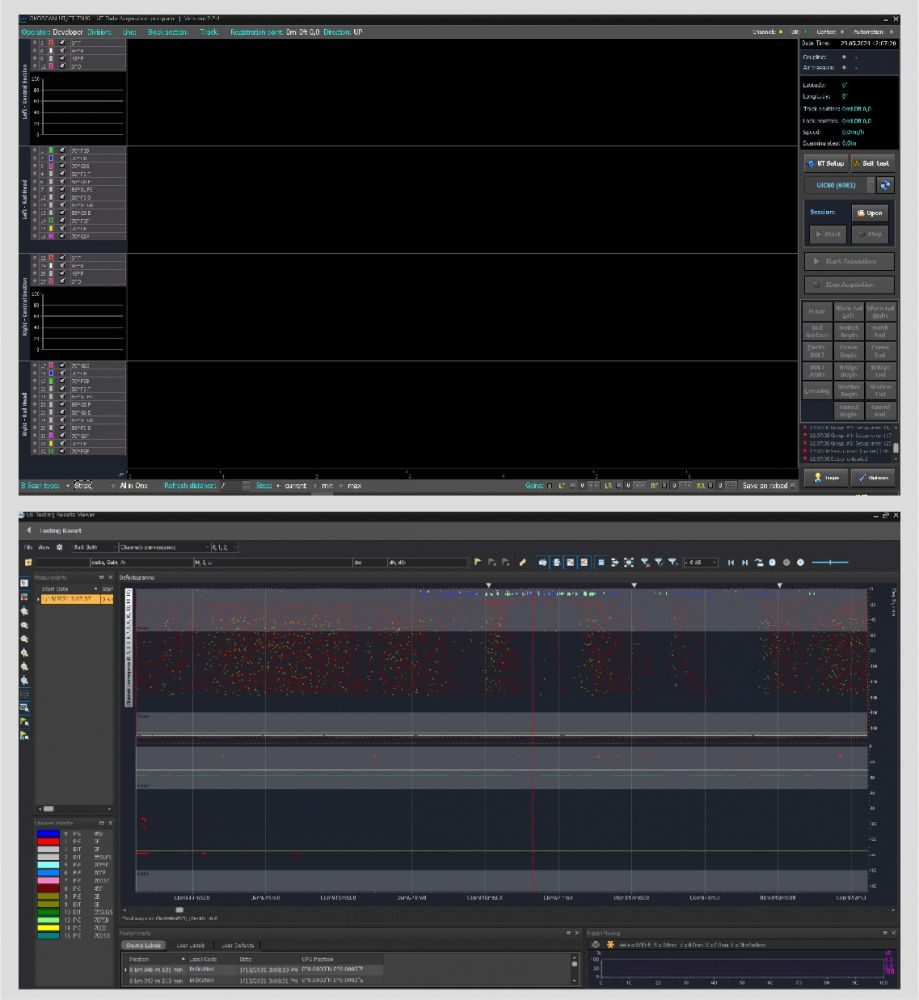The height and width of the screenshot is (1000, 919).
Task: Open the File menu in Results Viewer
Action: (29, 548)
